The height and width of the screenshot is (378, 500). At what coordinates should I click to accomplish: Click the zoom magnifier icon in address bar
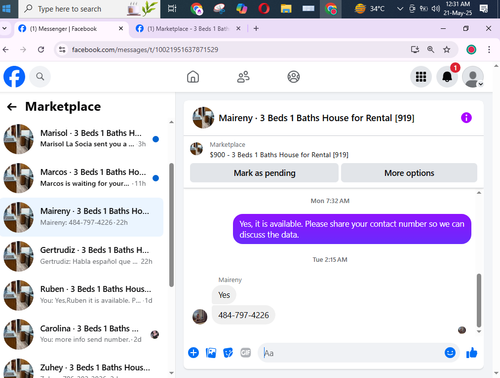click(431, 50)
